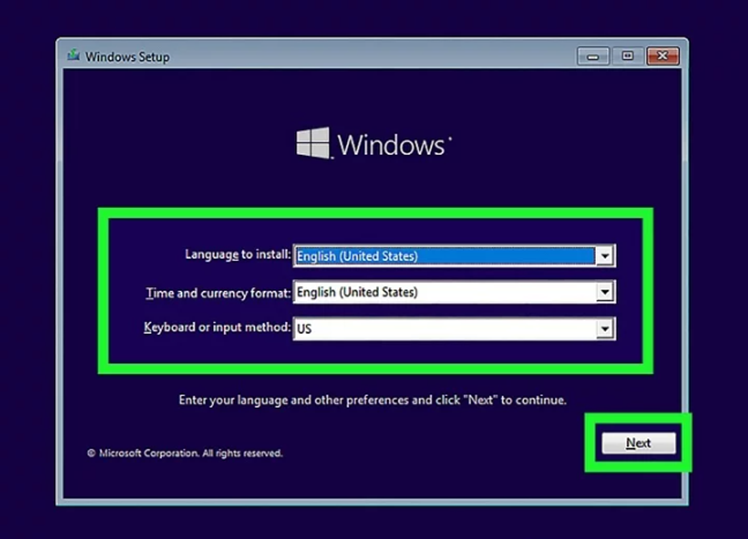
Task: Click the Windows Setup title bar icon
Action: (x=73, y=55)
